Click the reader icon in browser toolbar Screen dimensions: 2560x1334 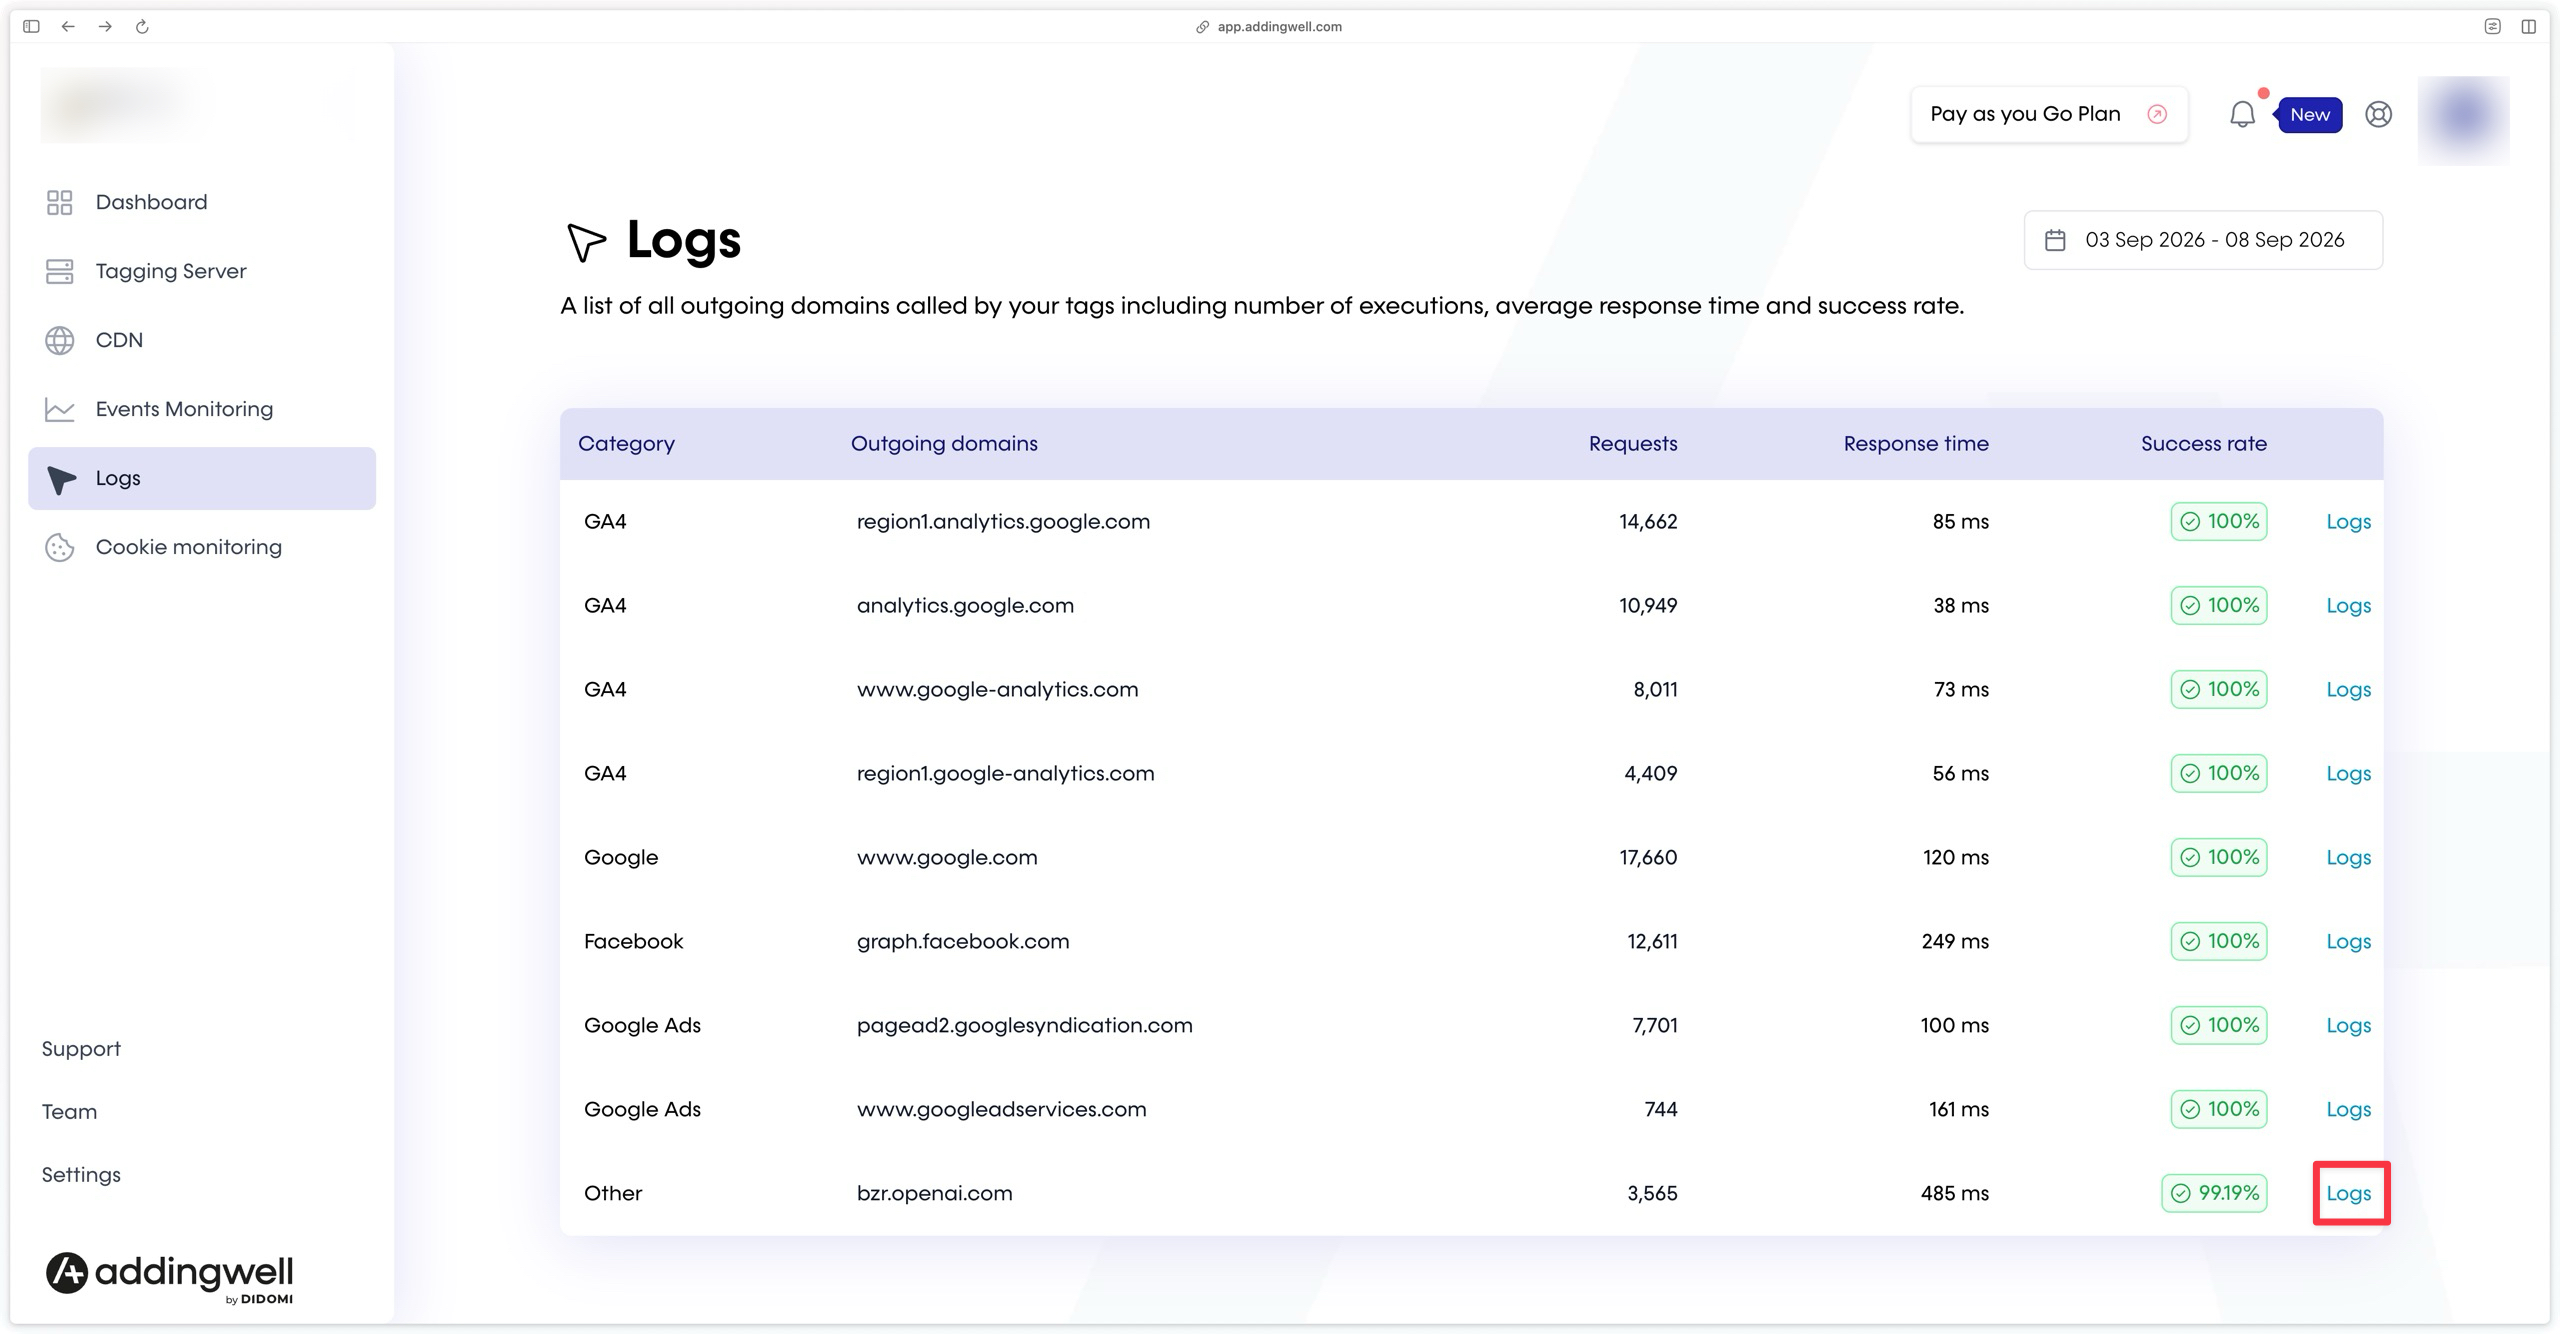tap(2492, 26)
